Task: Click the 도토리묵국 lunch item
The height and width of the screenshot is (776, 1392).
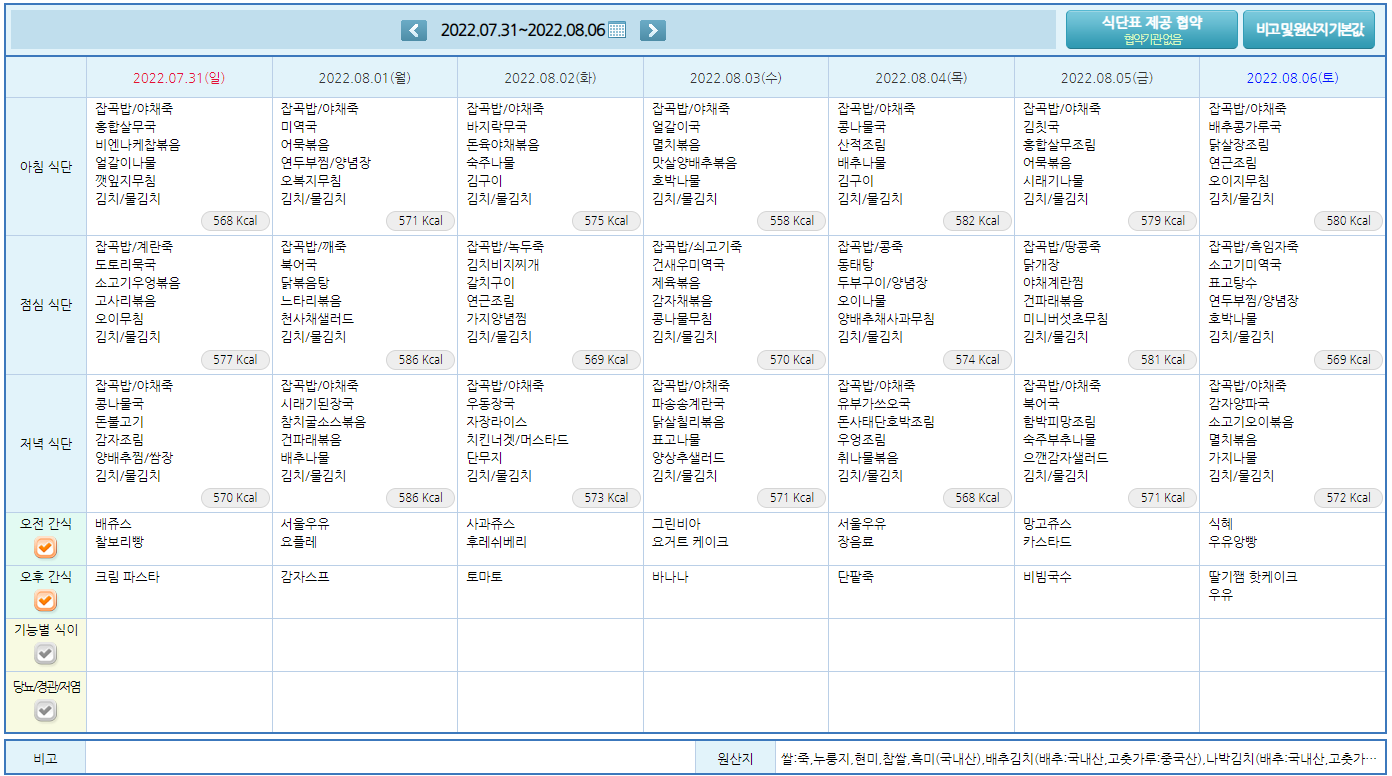Action: pyautogui.click(x=125, y=265)
